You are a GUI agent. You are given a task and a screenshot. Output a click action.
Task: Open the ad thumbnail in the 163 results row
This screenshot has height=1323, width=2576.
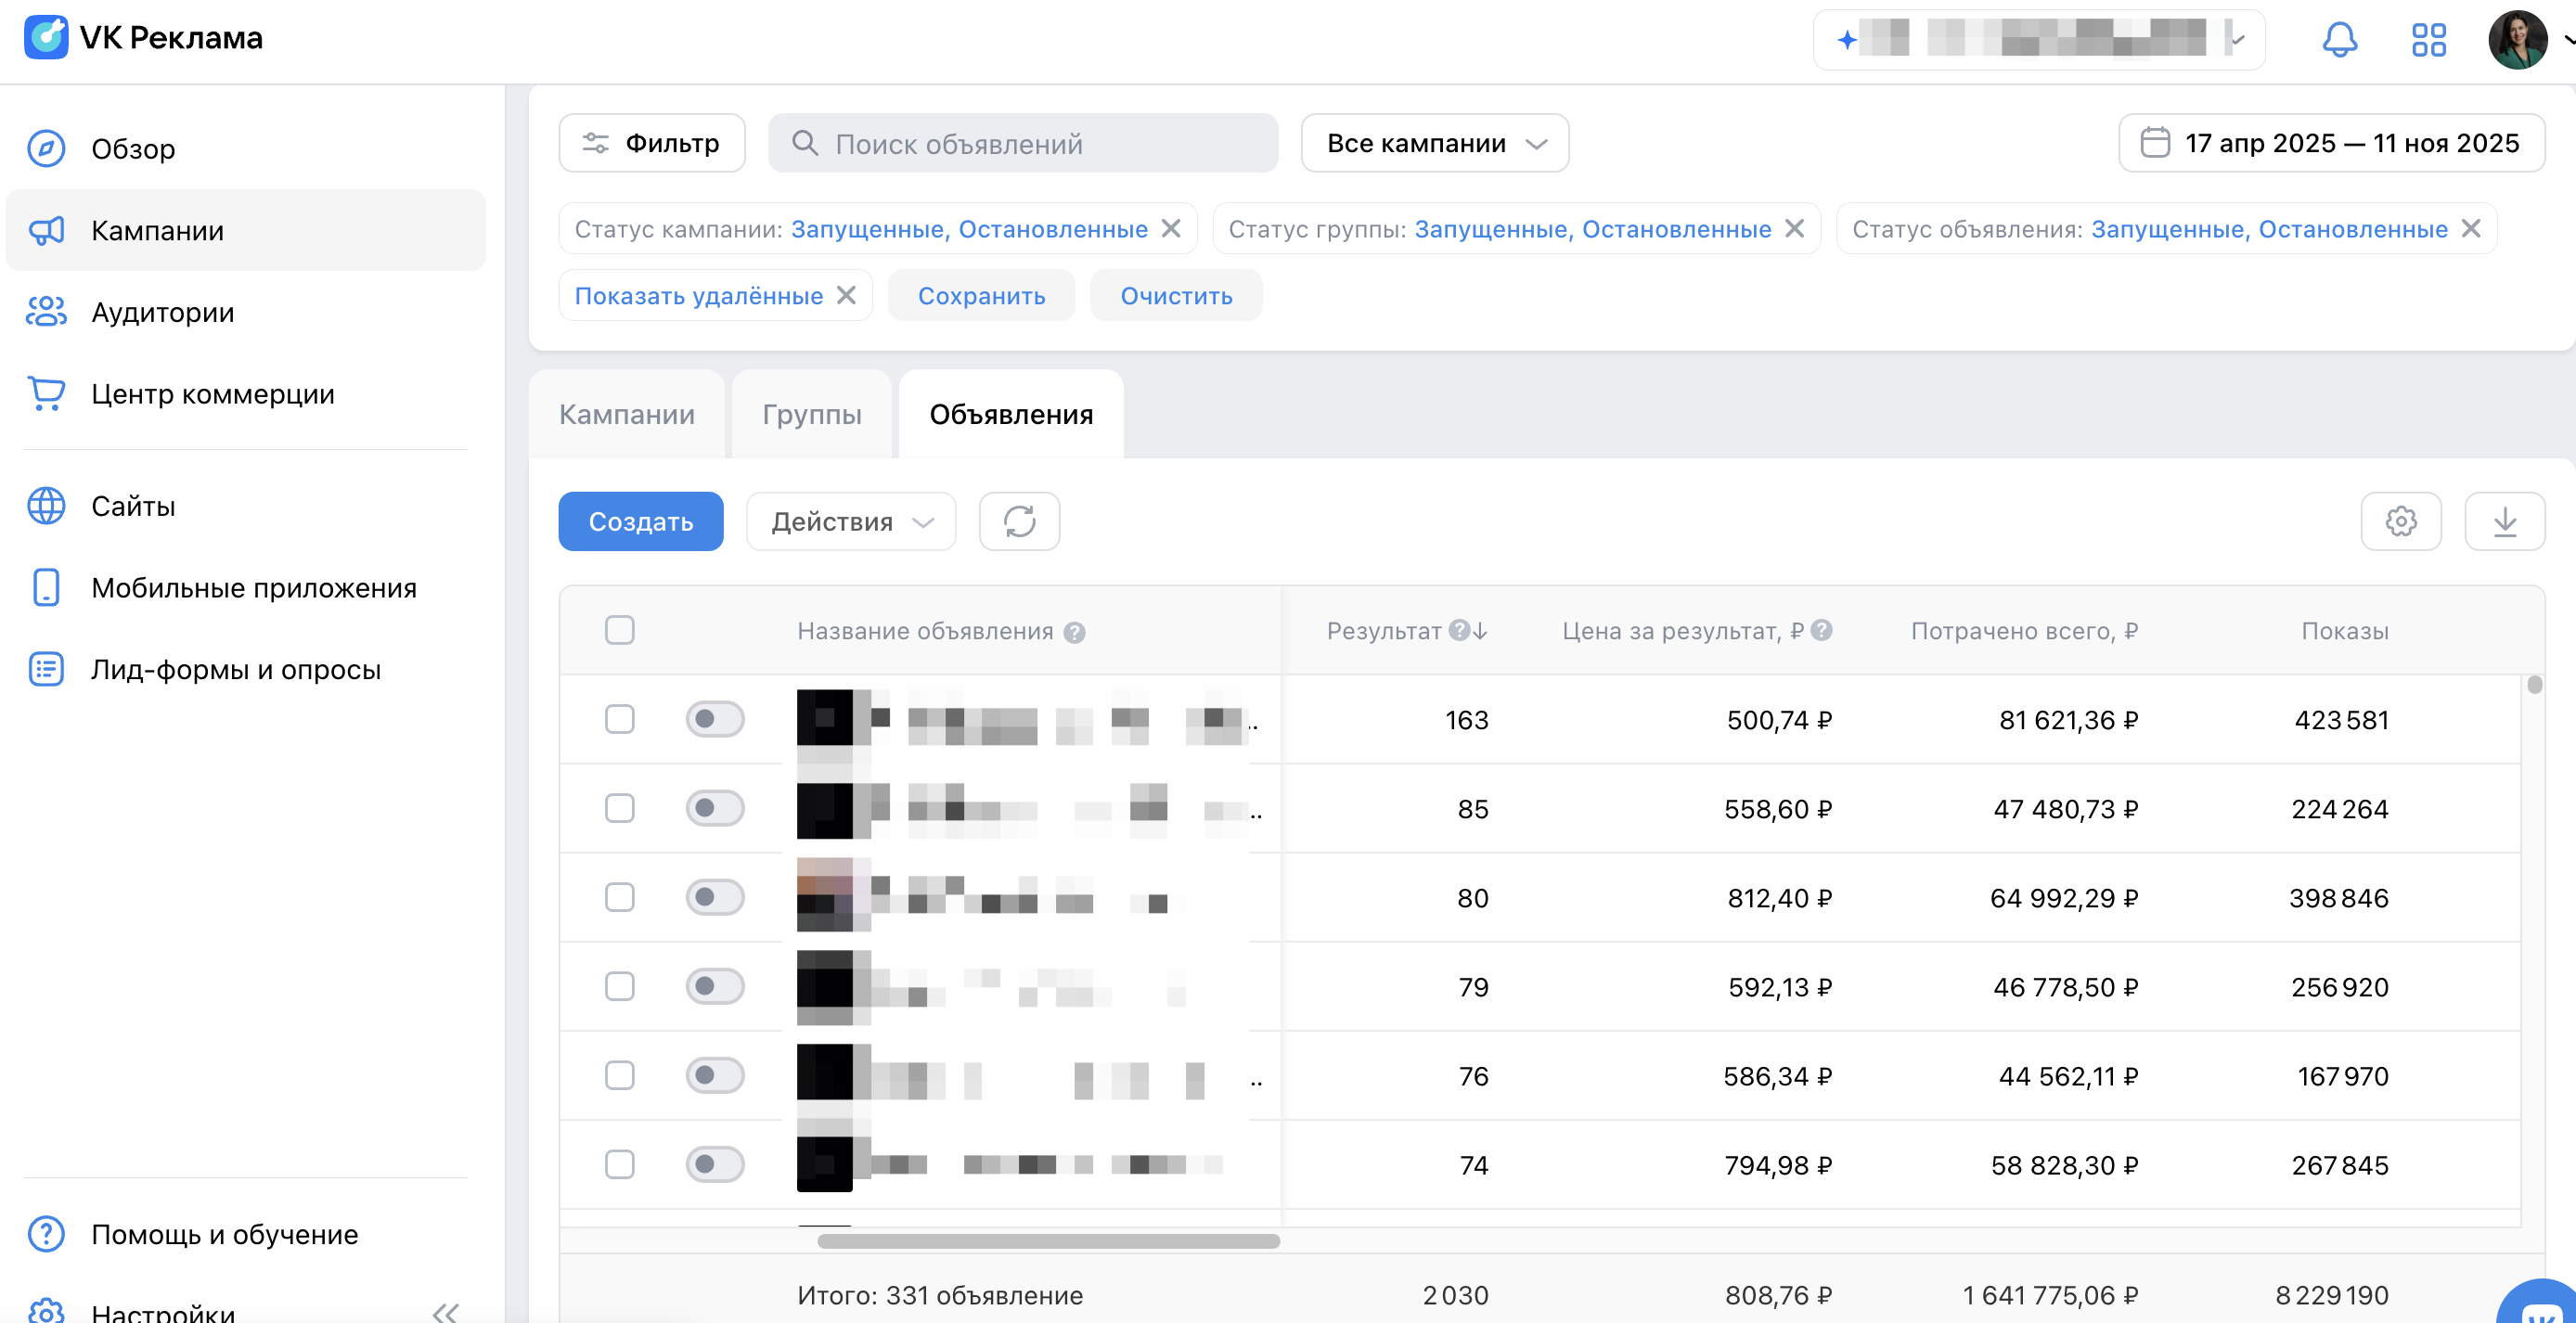[x=825, y=718]
